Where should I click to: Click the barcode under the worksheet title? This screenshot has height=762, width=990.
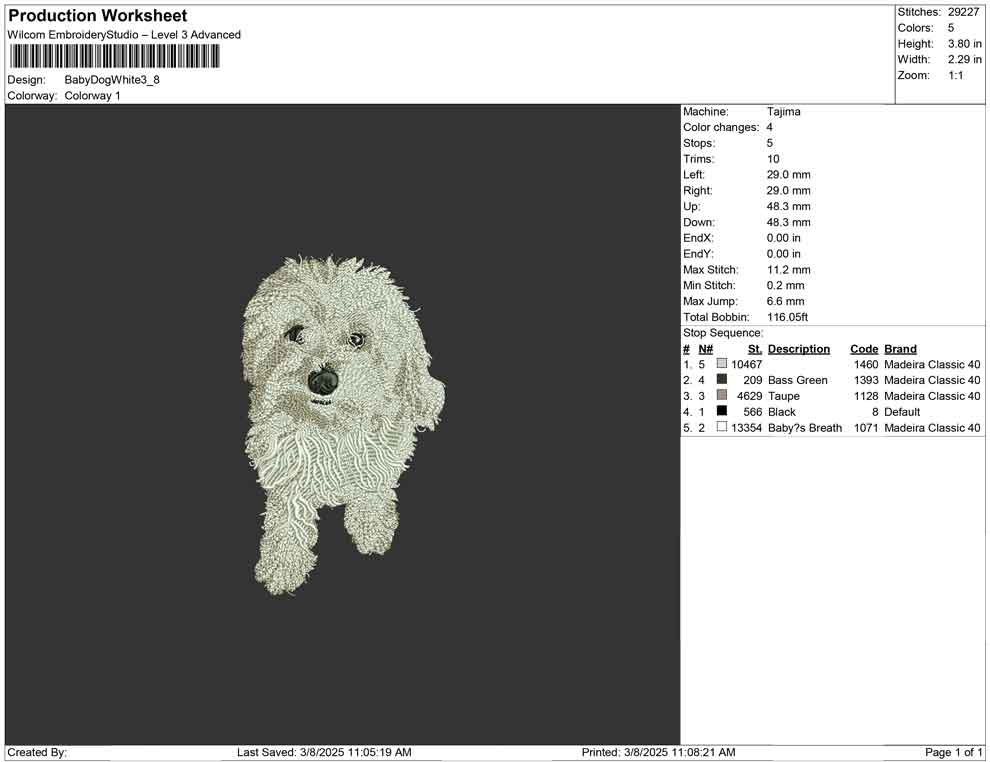pos(114,56)
